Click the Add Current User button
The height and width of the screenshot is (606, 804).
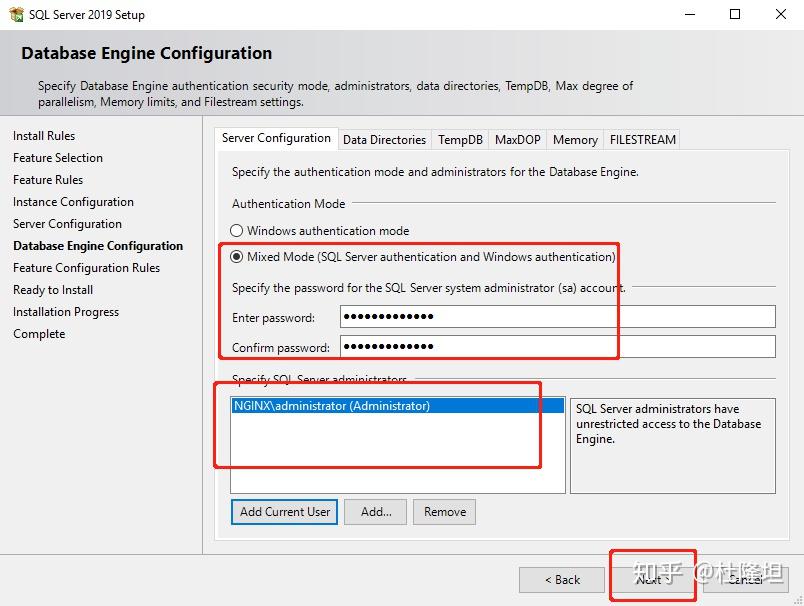pos(283,511)
